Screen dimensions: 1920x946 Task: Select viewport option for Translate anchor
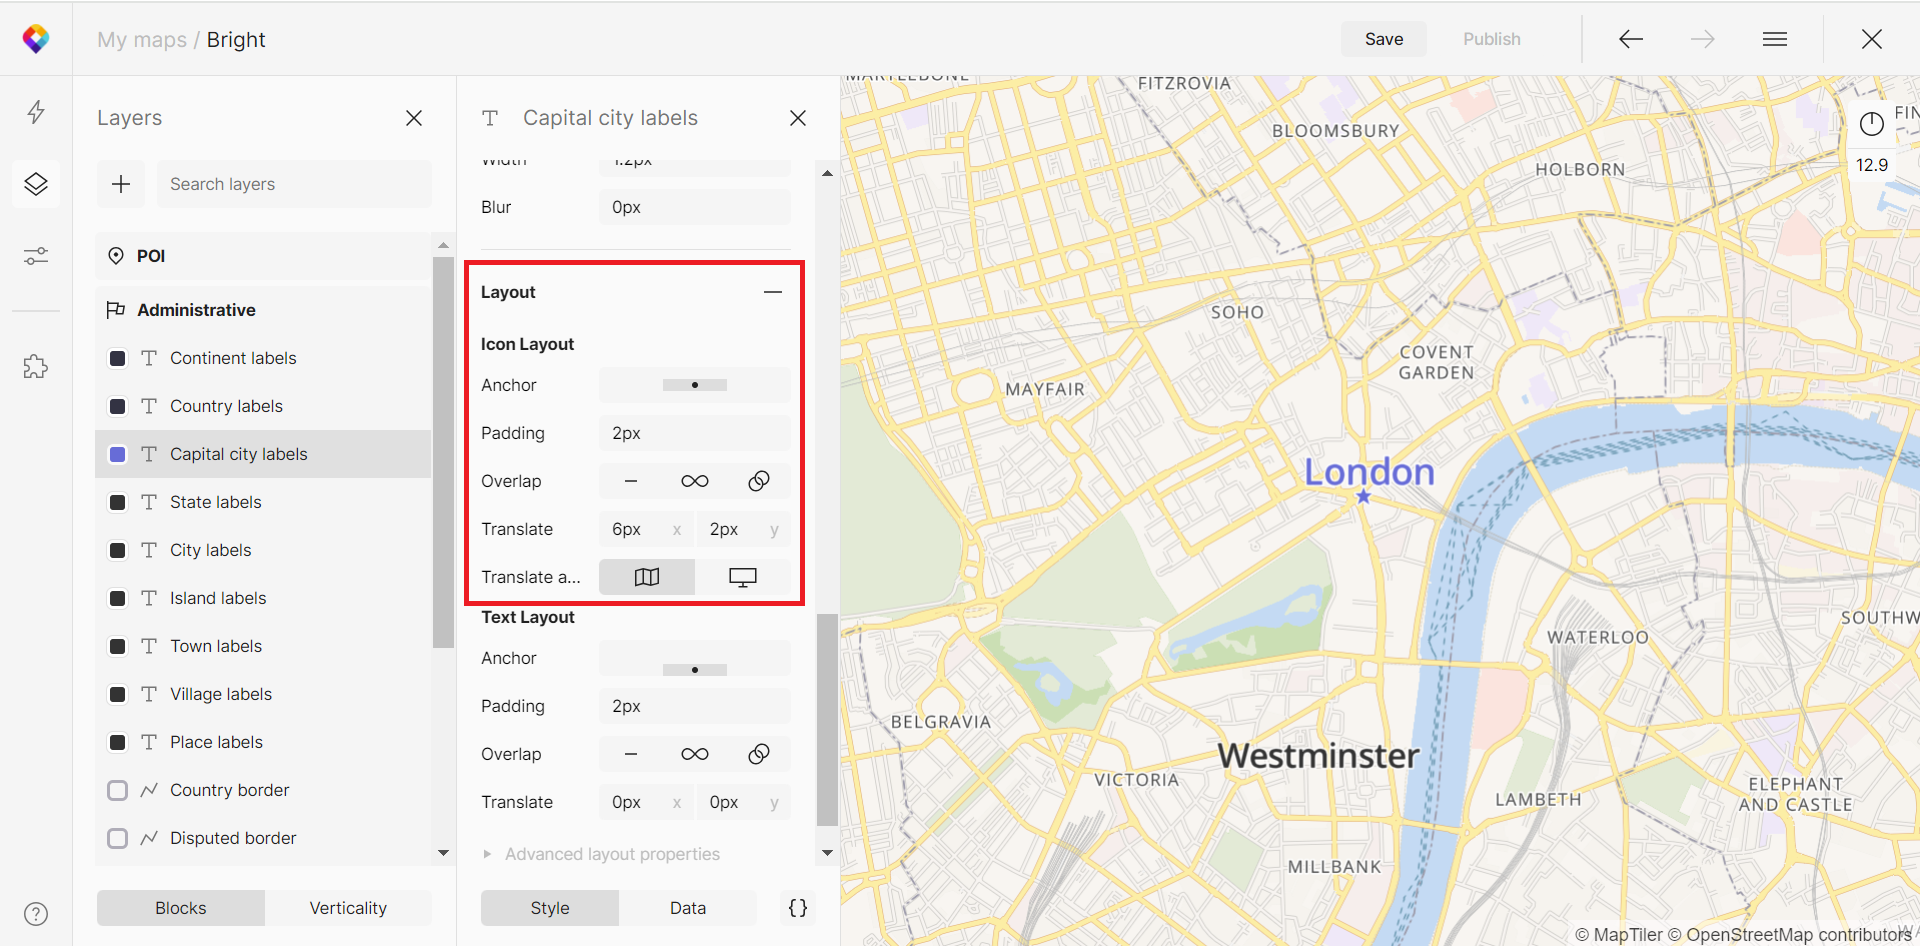pos(742,577)
